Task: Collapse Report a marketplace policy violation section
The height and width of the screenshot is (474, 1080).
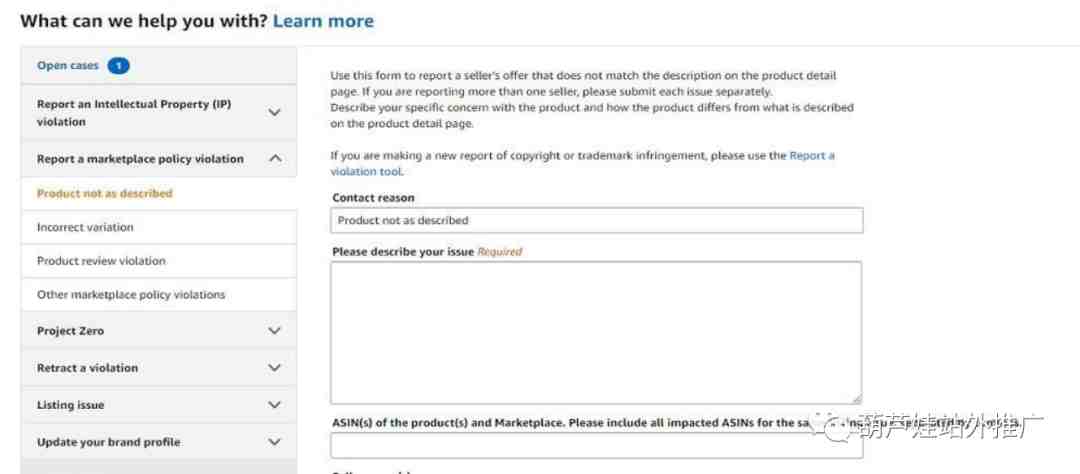Action: [x=274, y=158]
